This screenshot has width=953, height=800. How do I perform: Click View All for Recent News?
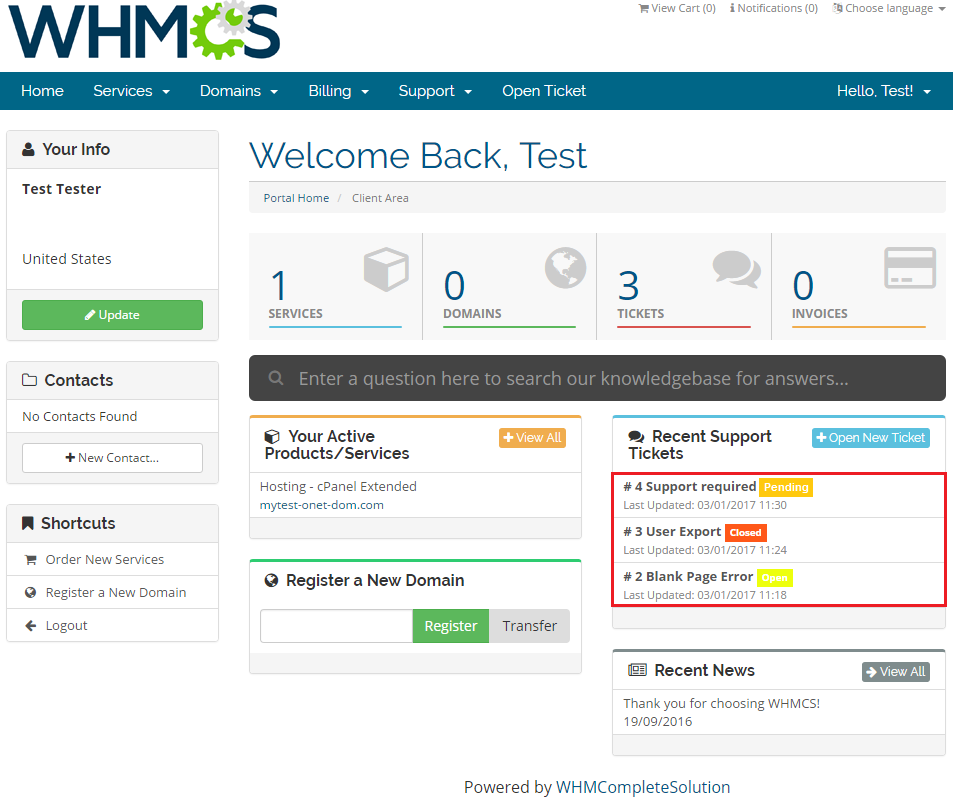[896, 672]
